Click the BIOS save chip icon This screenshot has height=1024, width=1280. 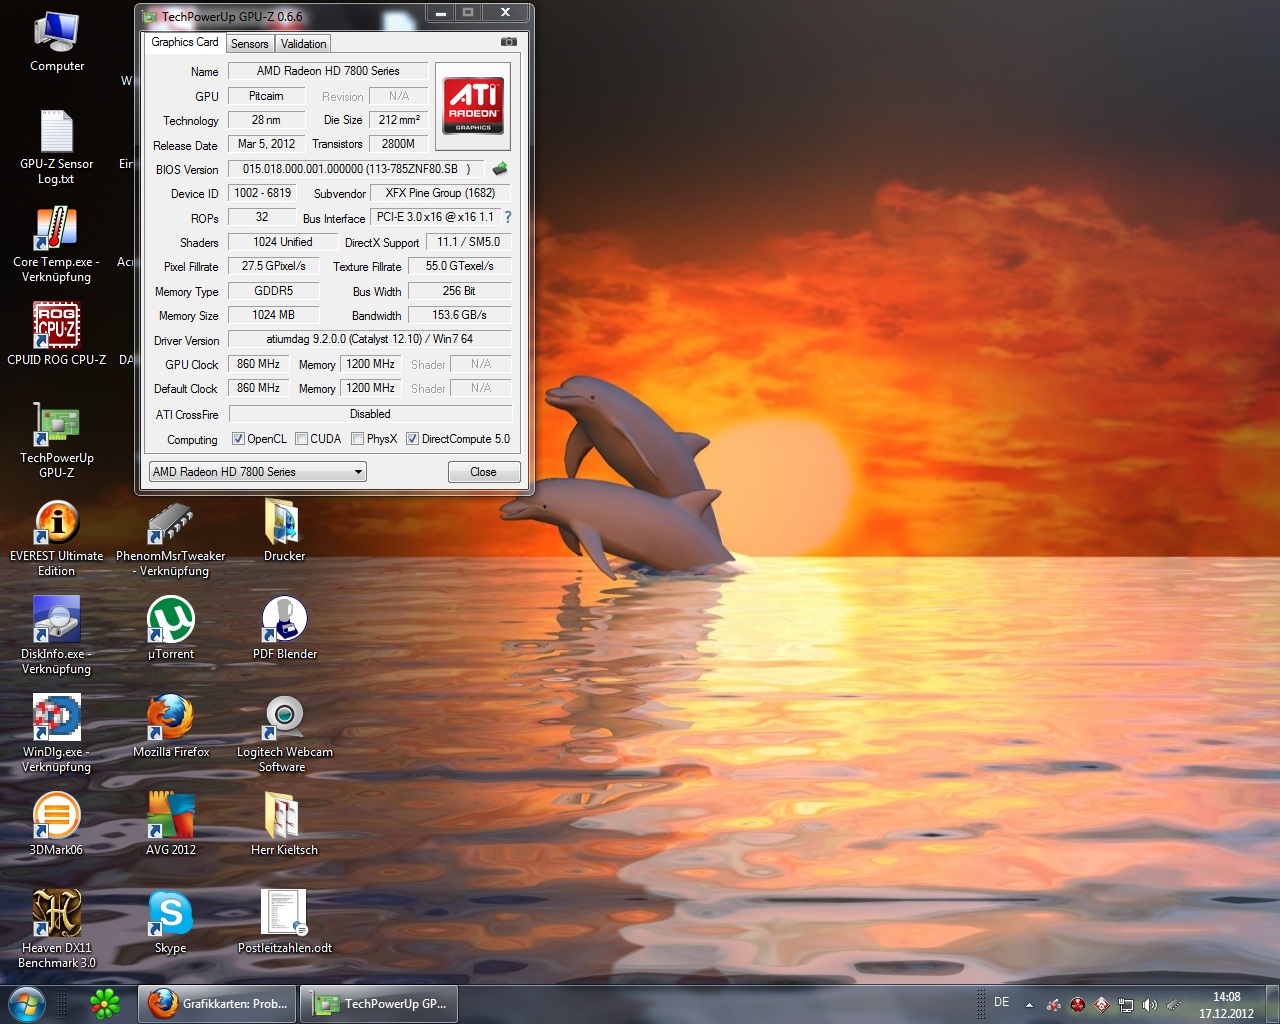pos(500,168)
